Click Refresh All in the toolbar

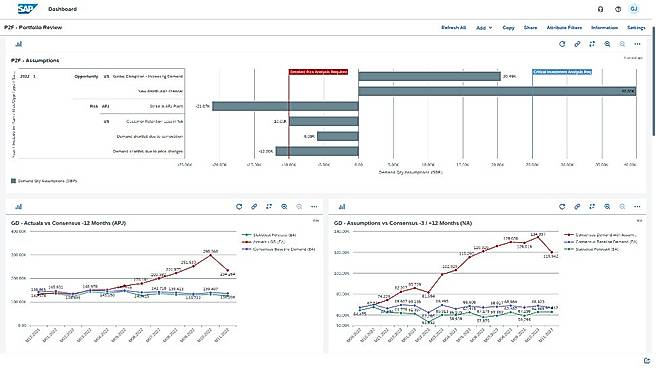coord(454,28)
